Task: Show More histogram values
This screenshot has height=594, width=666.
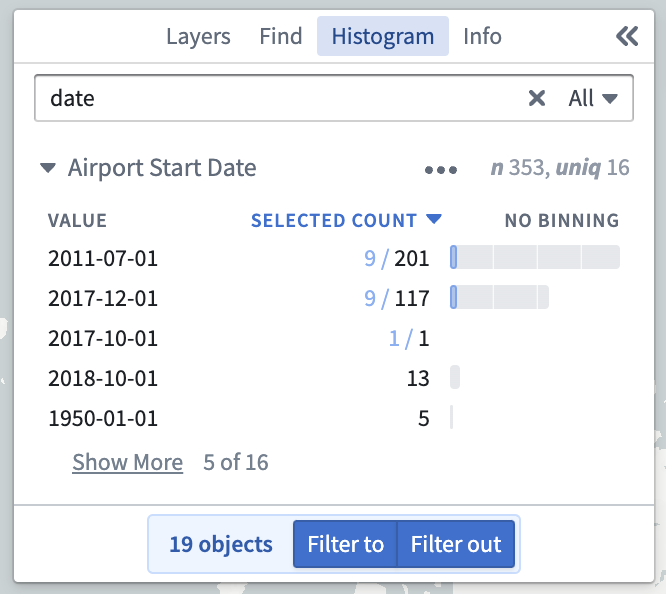Action: point(127,462)
